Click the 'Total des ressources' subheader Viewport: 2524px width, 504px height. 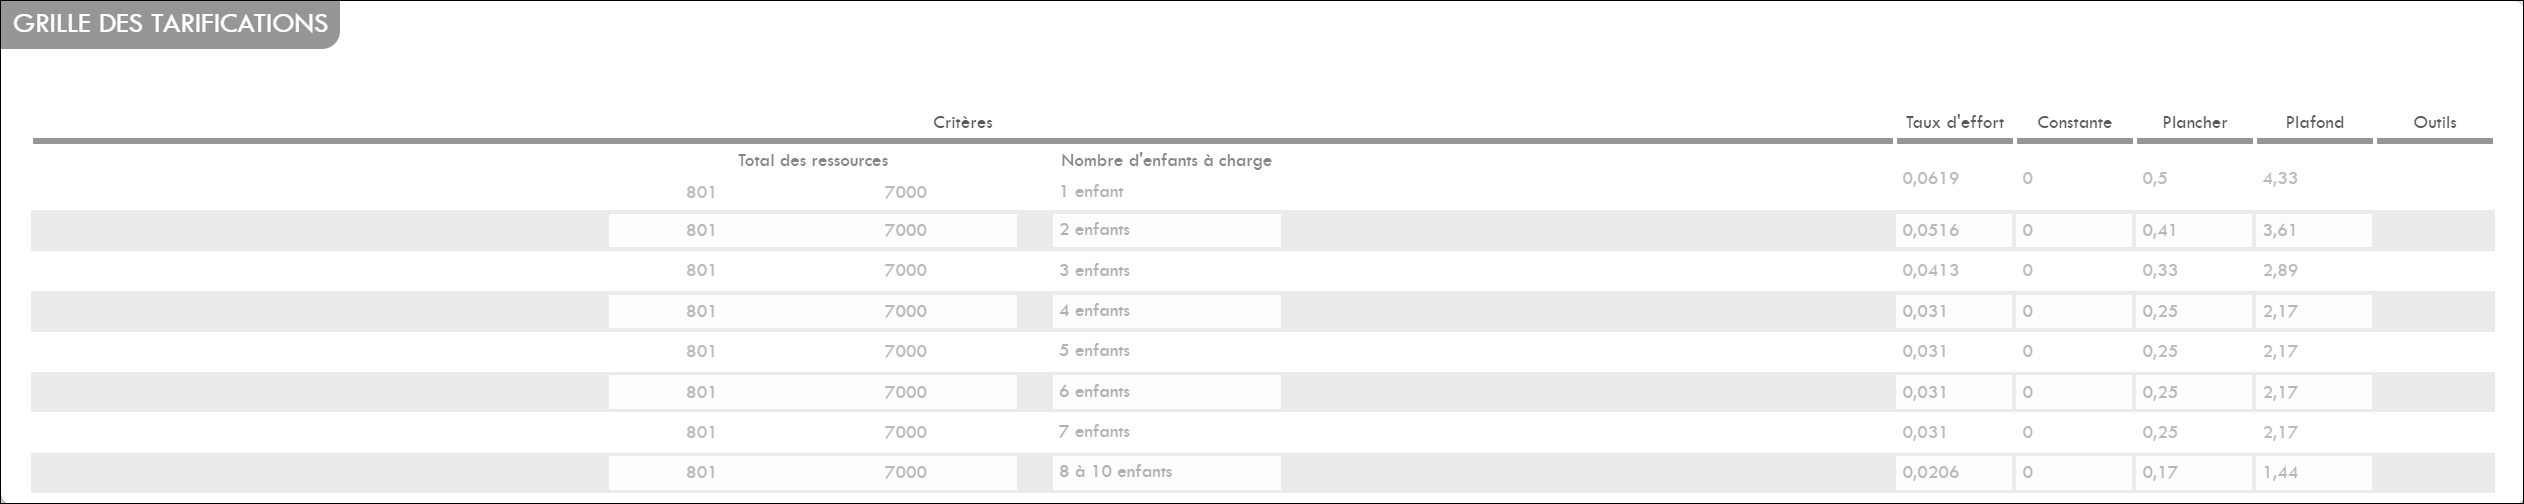(x=813, y=160)
